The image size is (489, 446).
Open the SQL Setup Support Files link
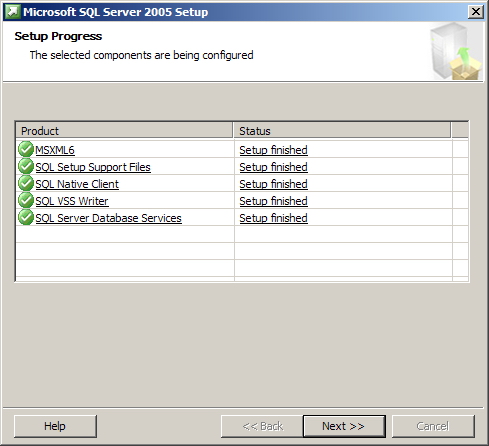[x=93, y=167]
